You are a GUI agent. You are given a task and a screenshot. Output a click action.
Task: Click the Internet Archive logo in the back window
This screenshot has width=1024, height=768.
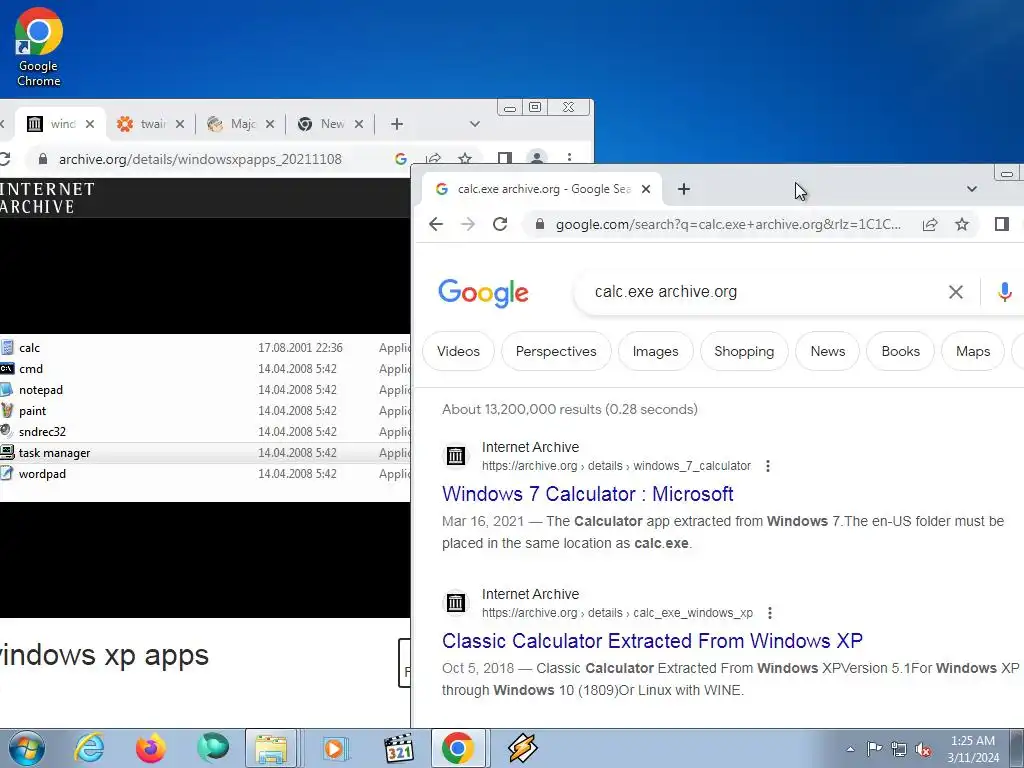pos(47,198)
